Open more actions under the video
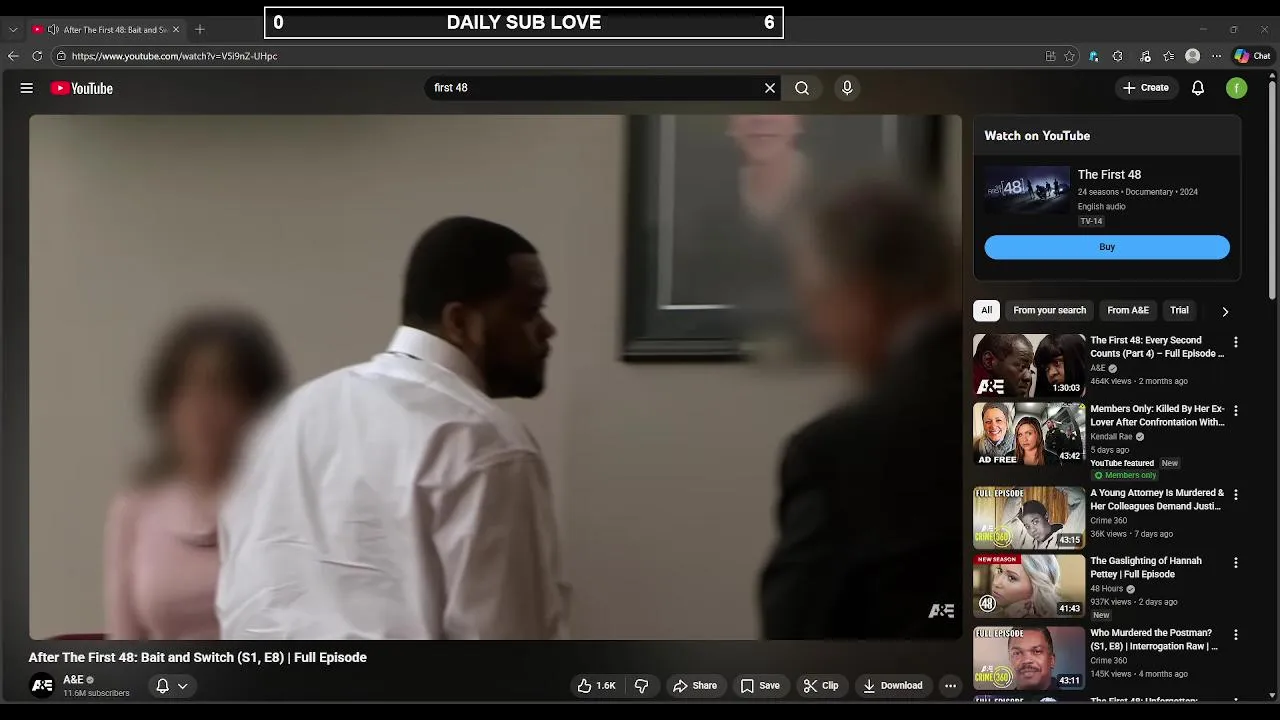1280x720 pixels. tap(951, 686)
